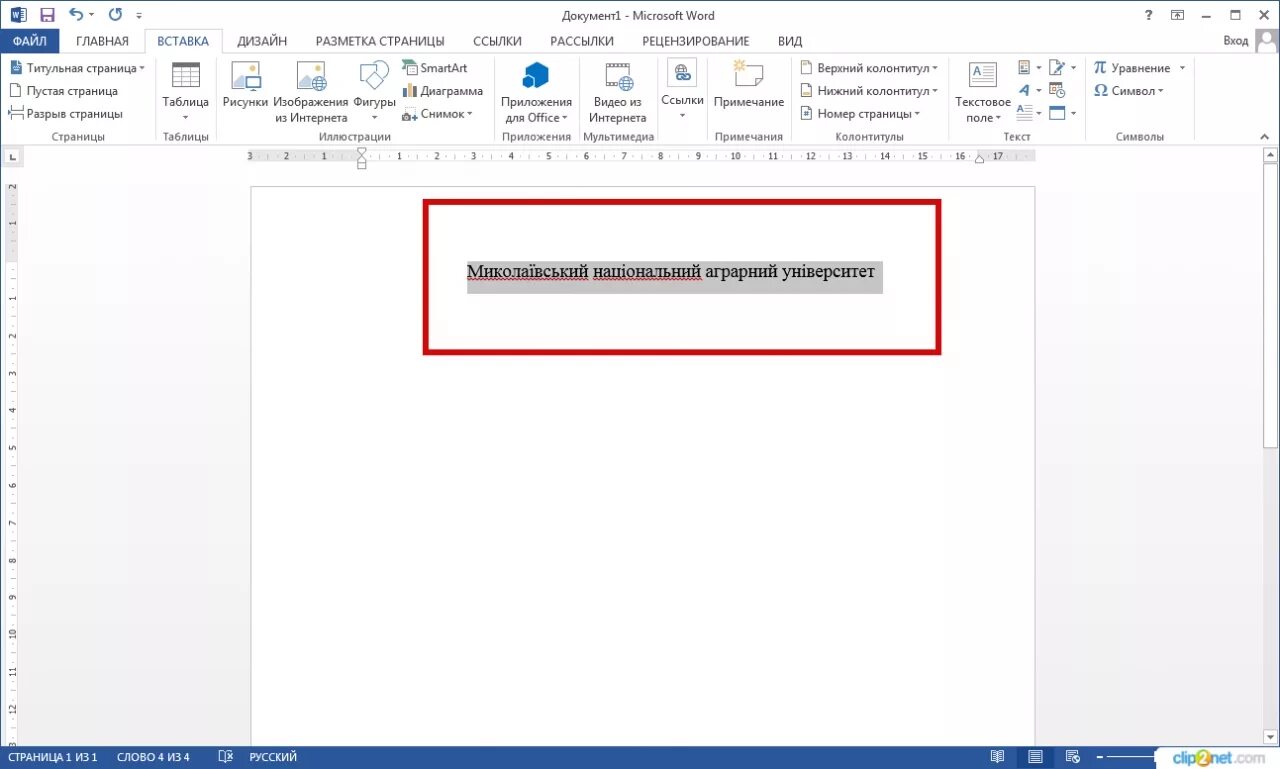The image size is (1280, 769).
Task: Insert a text box (Текстовое поле)
Action: (x=983, y=92)
